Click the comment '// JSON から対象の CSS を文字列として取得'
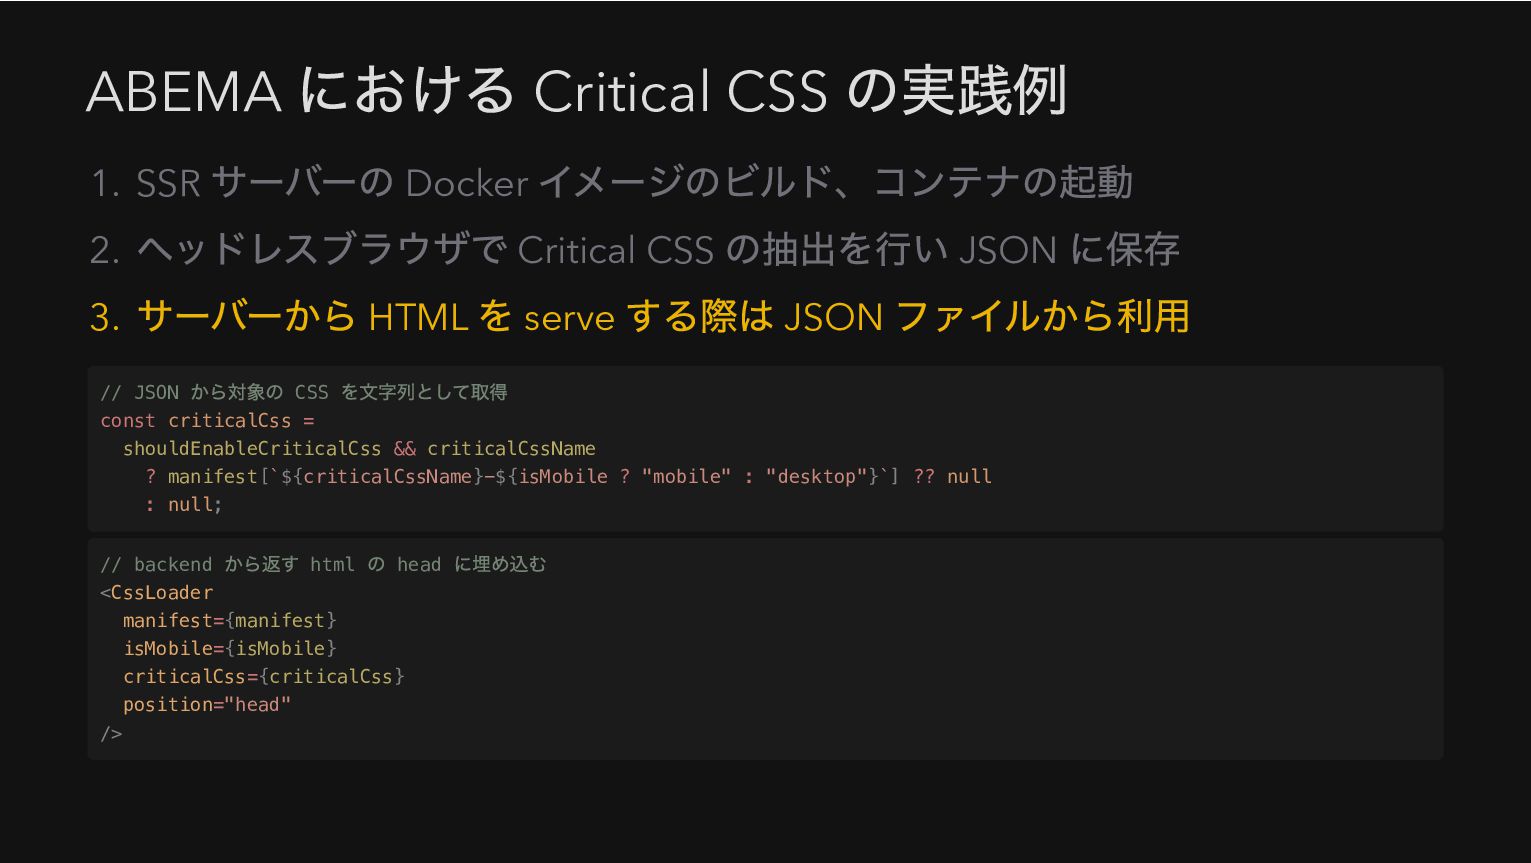 [304, 392]
